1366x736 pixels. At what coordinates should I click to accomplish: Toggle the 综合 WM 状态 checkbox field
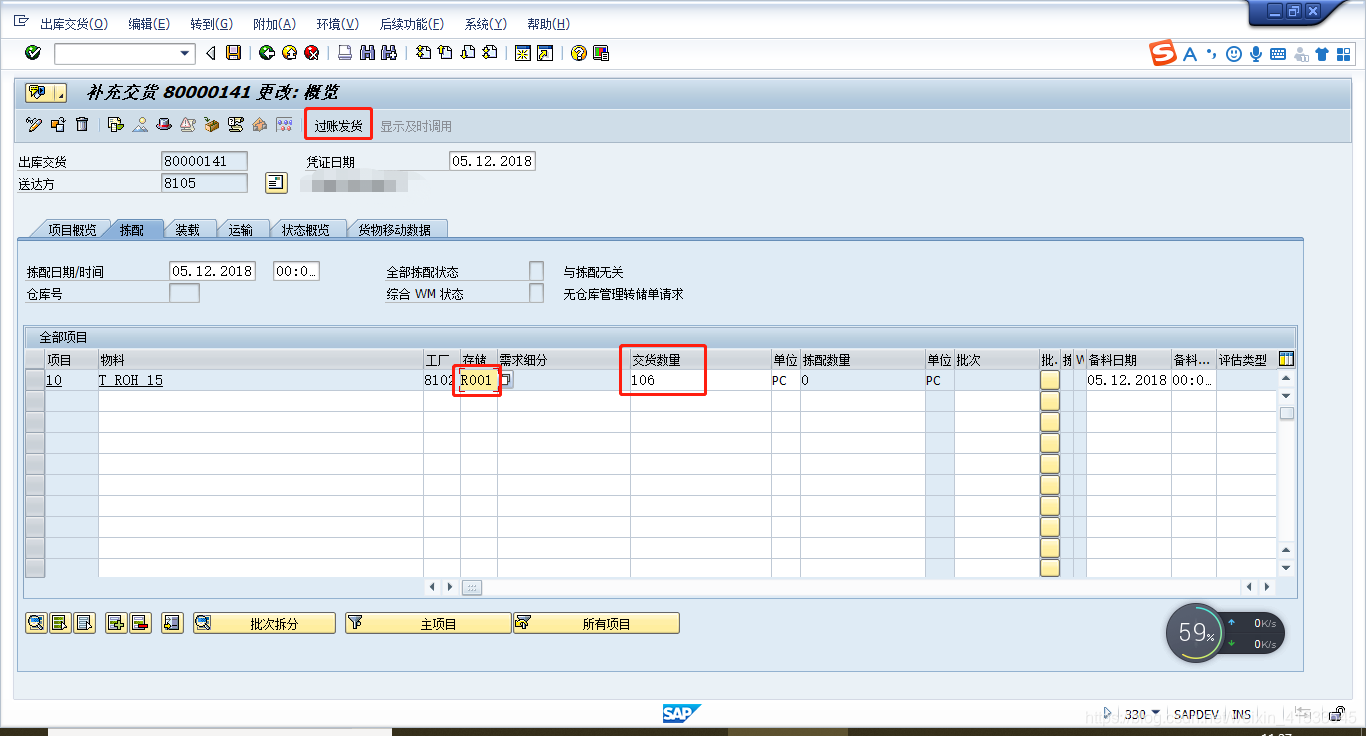point(537,293)
